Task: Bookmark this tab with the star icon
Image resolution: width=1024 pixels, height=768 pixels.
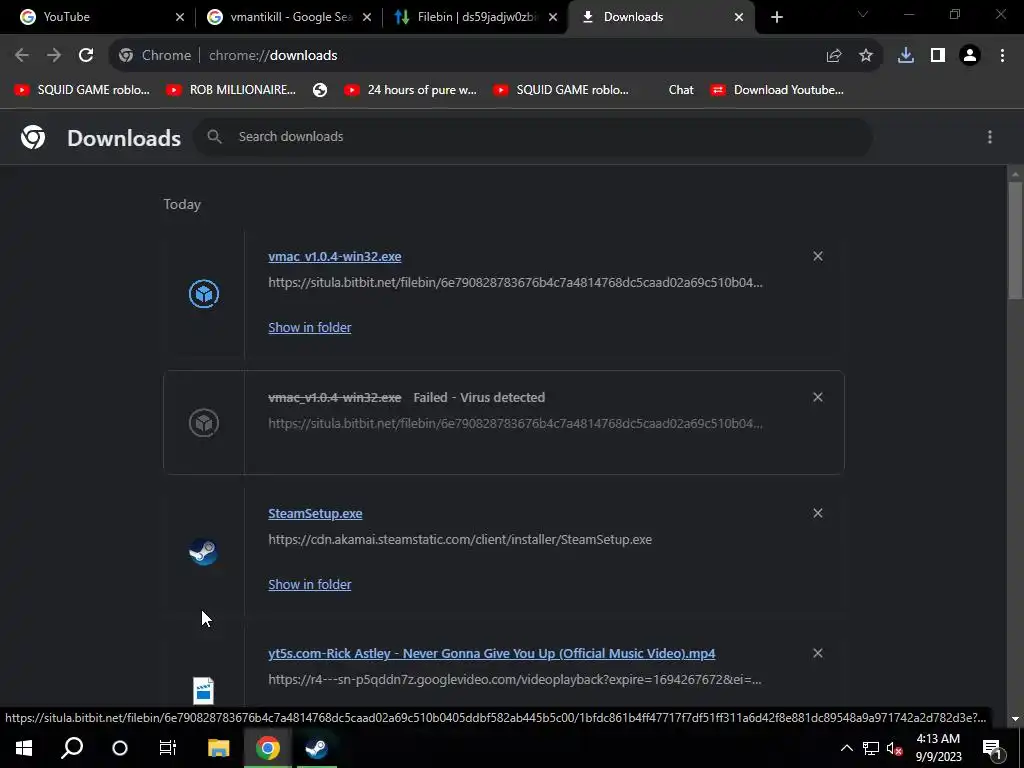Action: click(866, 56)
